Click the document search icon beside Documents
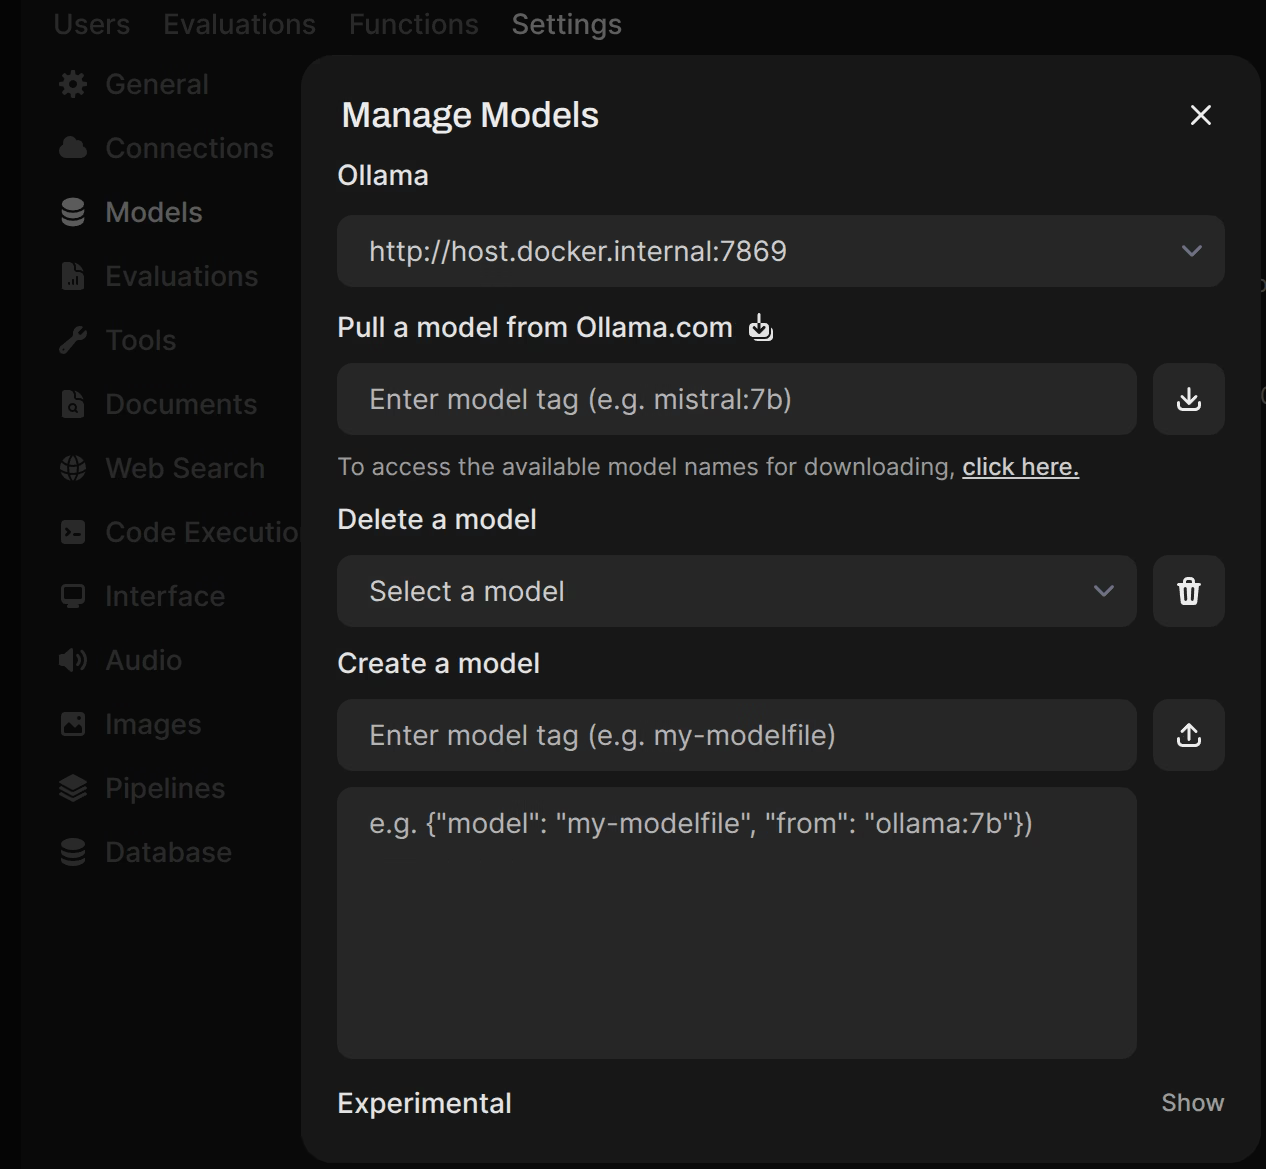The height and width of the screenshot is (1169, 1266). [73, 404]
